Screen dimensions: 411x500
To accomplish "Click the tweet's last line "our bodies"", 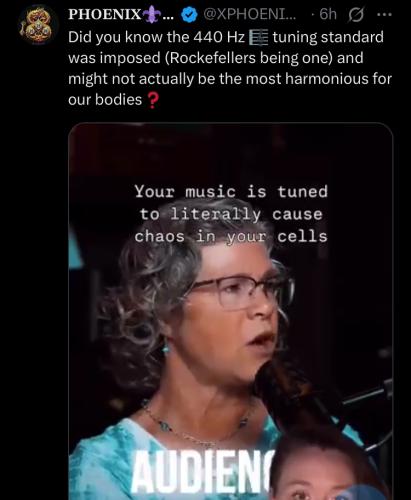I will (x=105, y=100).
